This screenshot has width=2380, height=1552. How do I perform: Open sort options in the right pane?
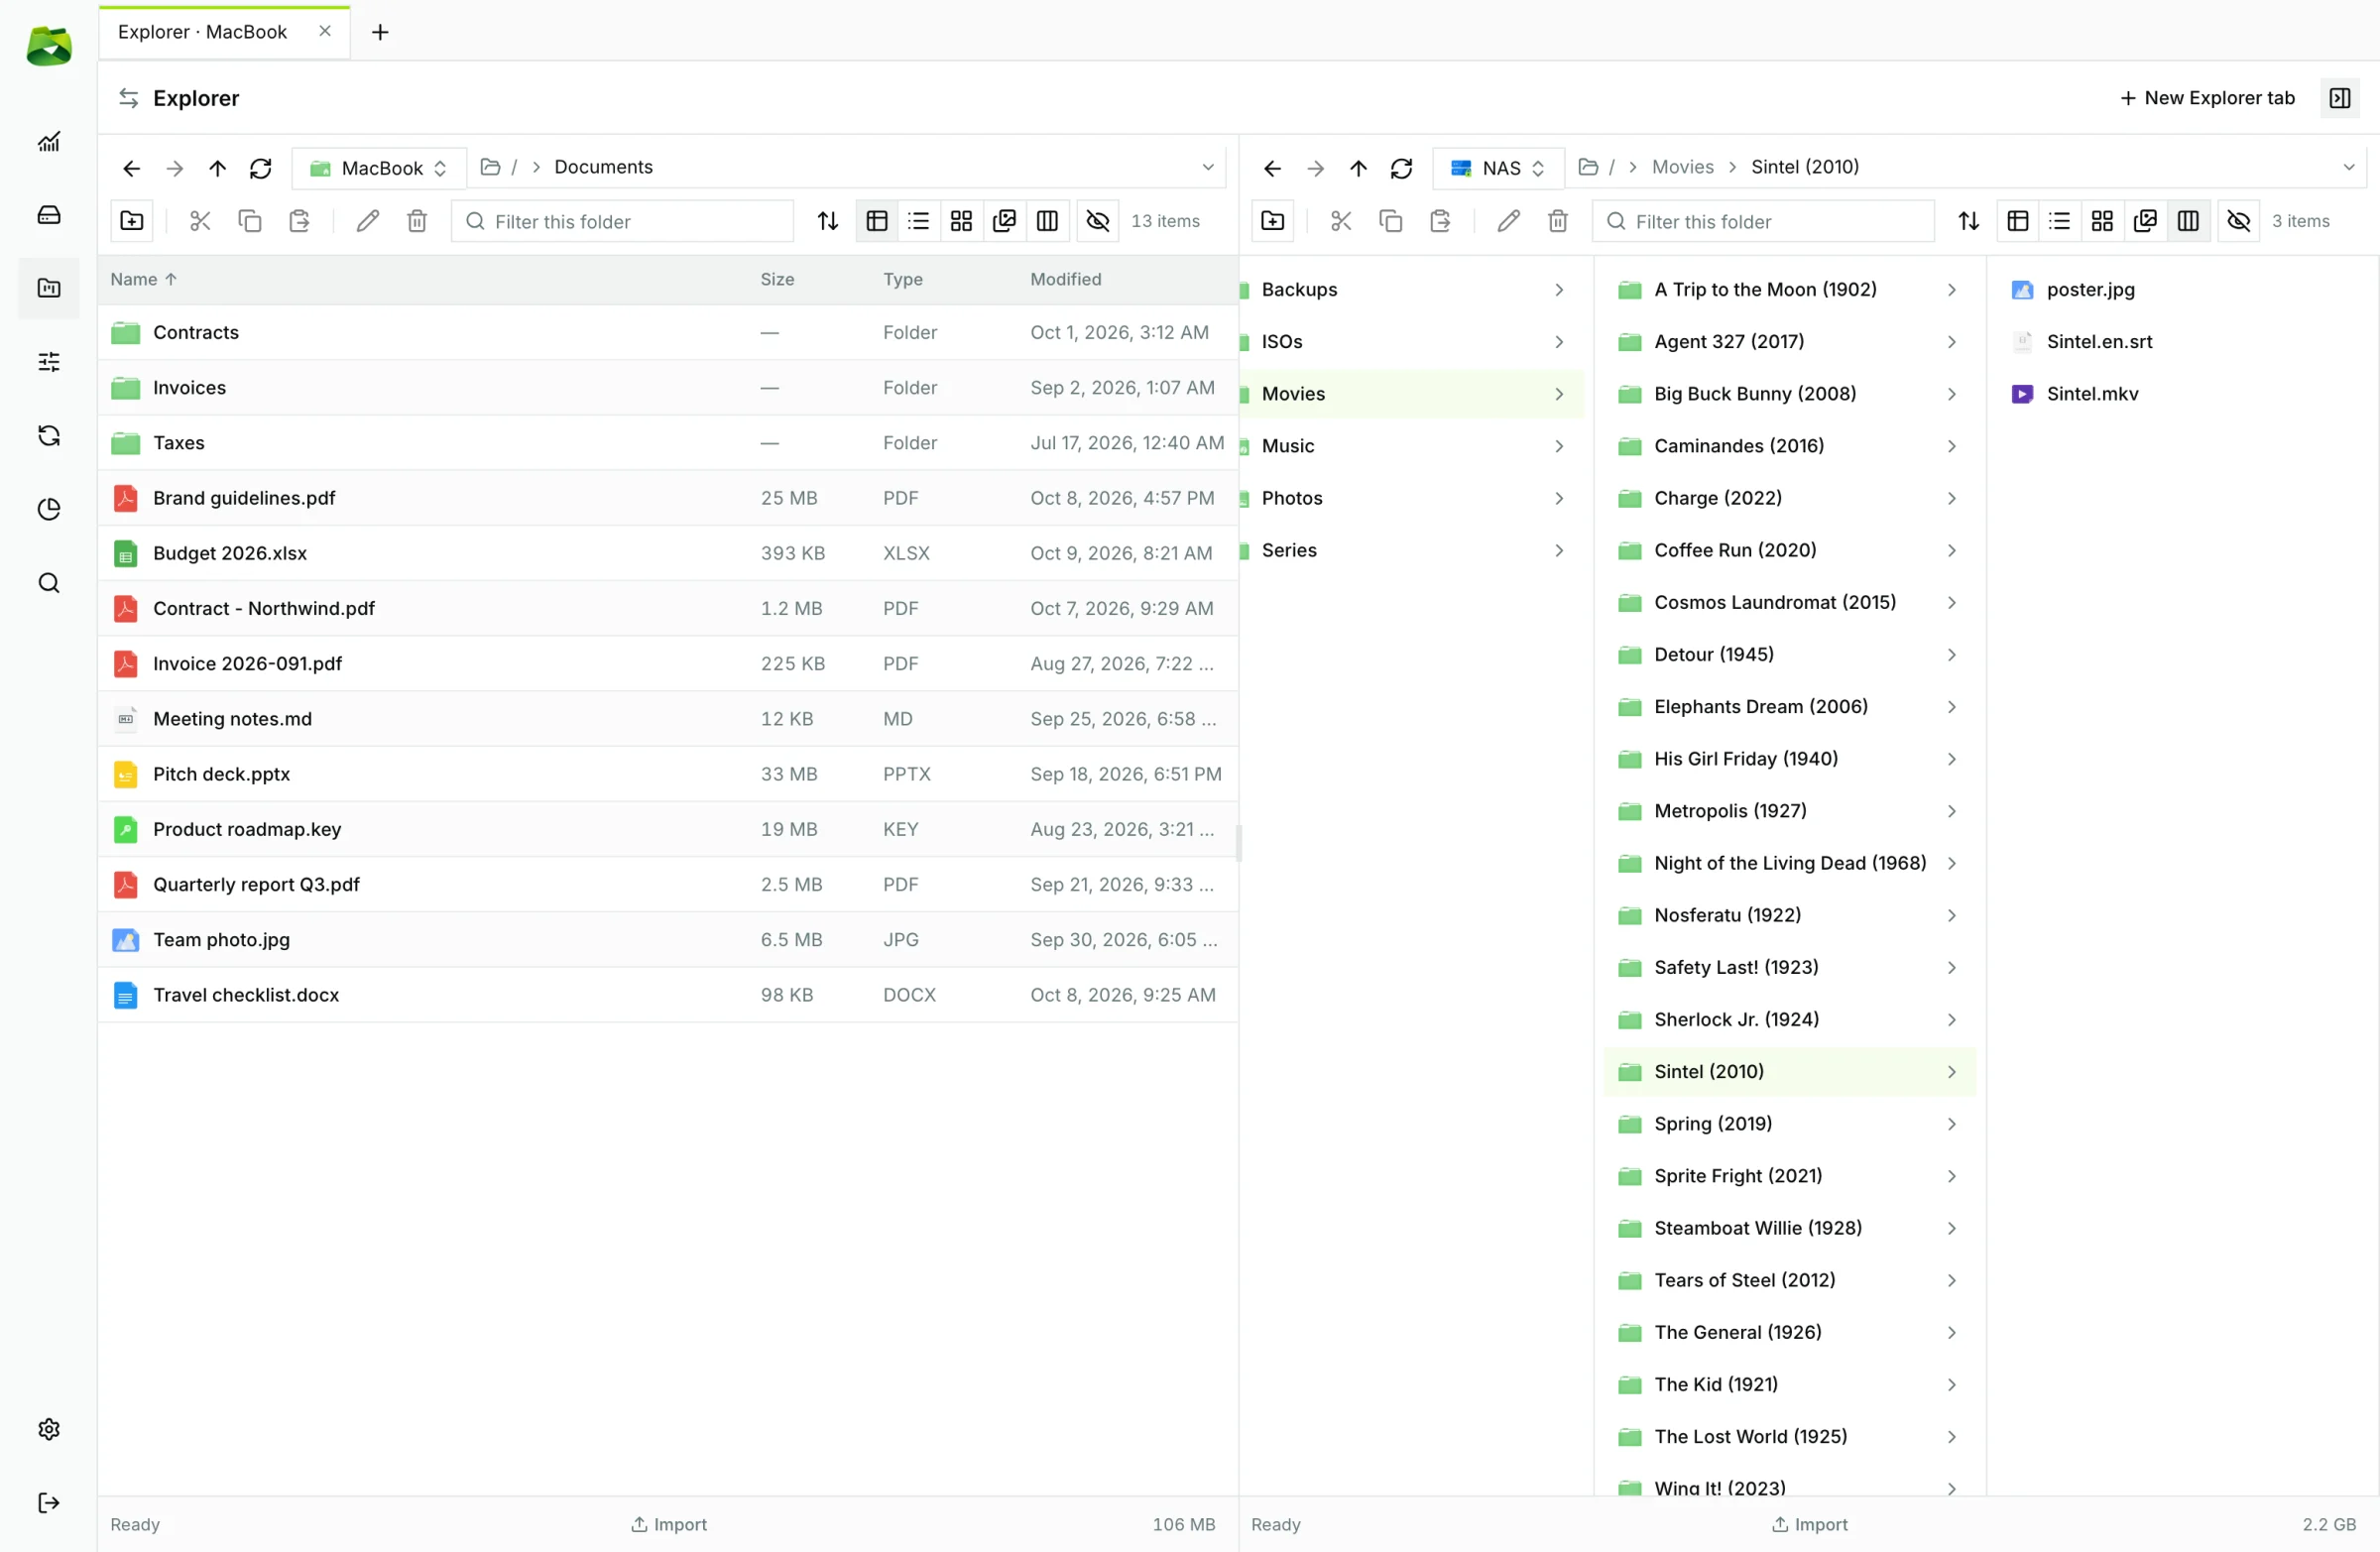(1968, 221)
